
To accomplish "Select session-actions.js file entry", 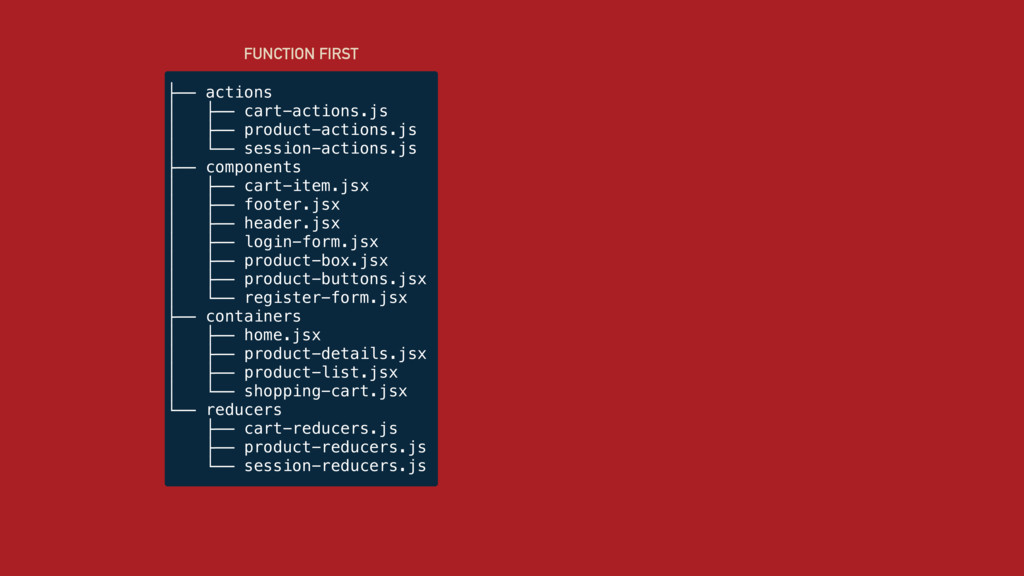I will coord(330,148).
